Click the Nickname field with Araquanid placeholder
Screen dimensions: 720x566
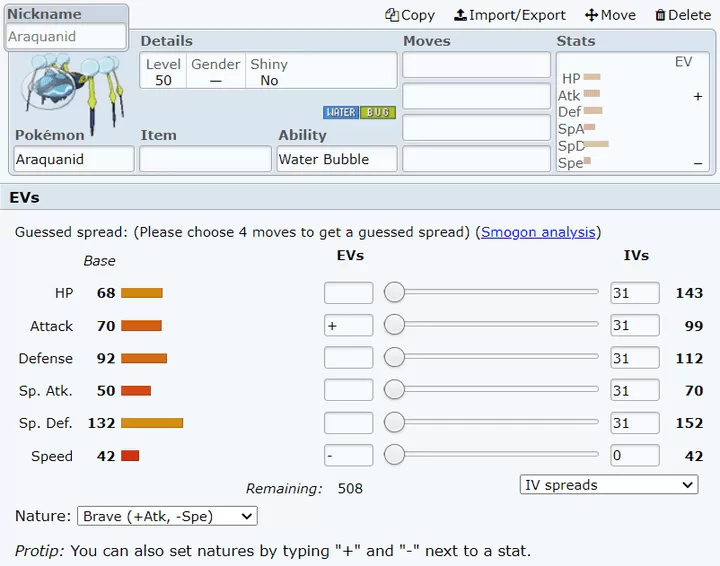(x=66, y=36)
